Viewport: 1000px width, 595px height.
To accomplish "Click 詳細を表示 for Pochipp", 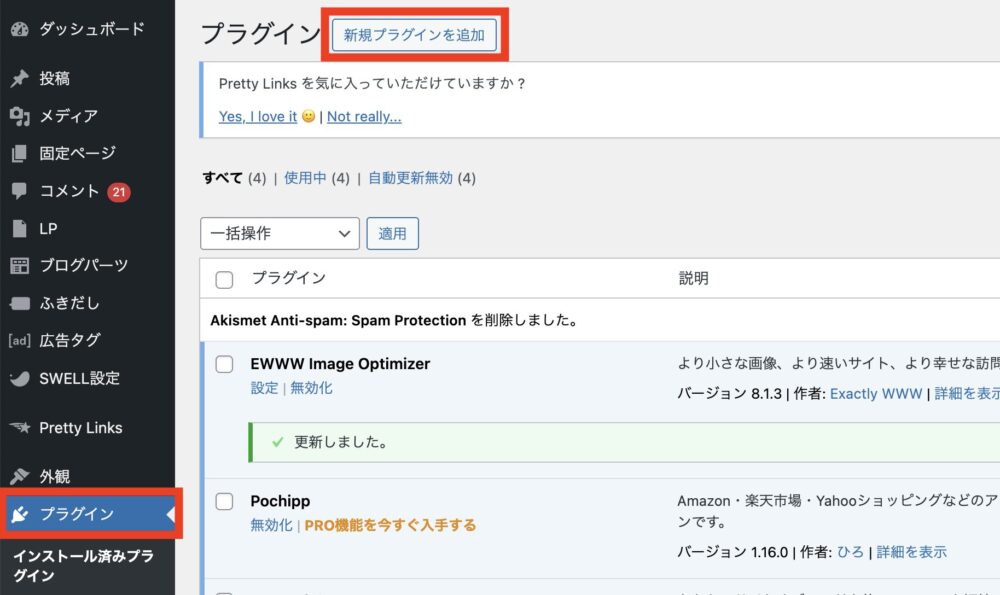I will pos(911,552).
